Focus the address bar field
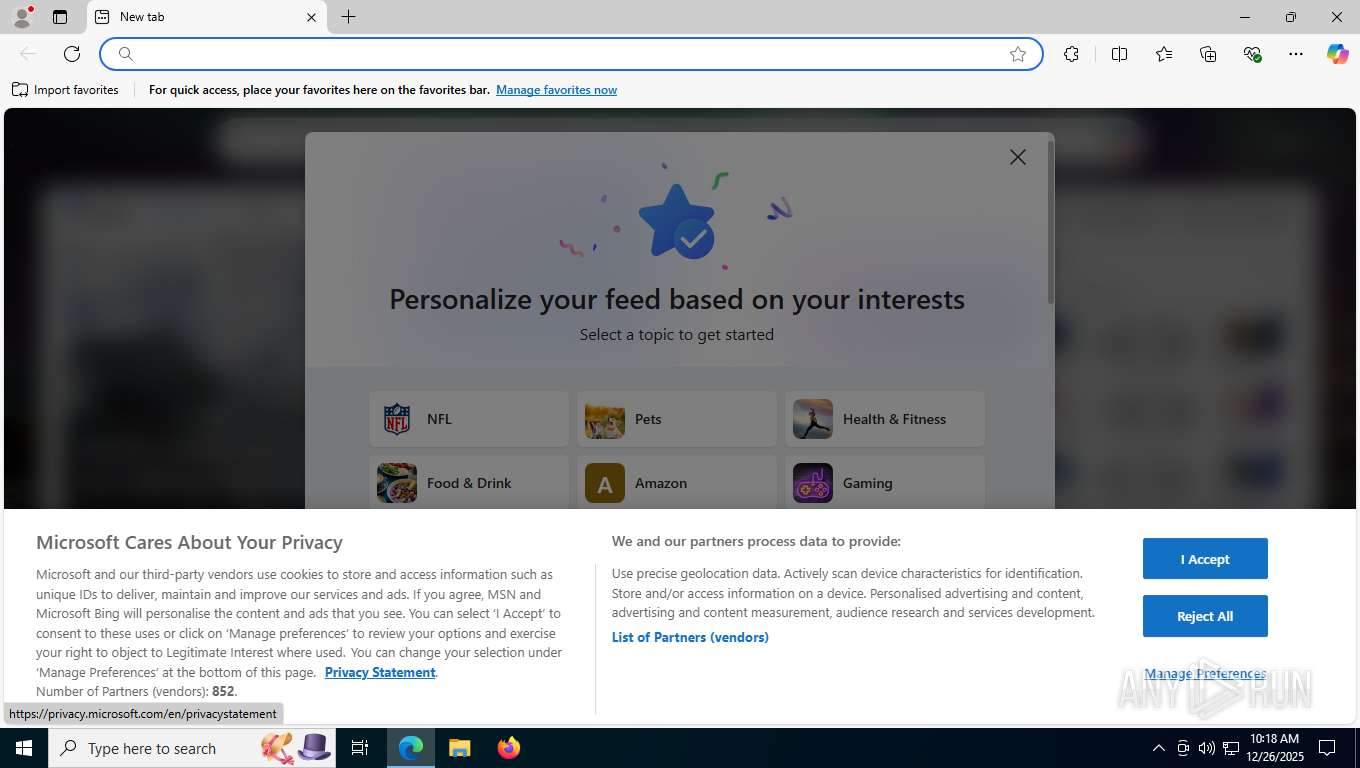Screen dimensions: 1360x768 (570, 54)
